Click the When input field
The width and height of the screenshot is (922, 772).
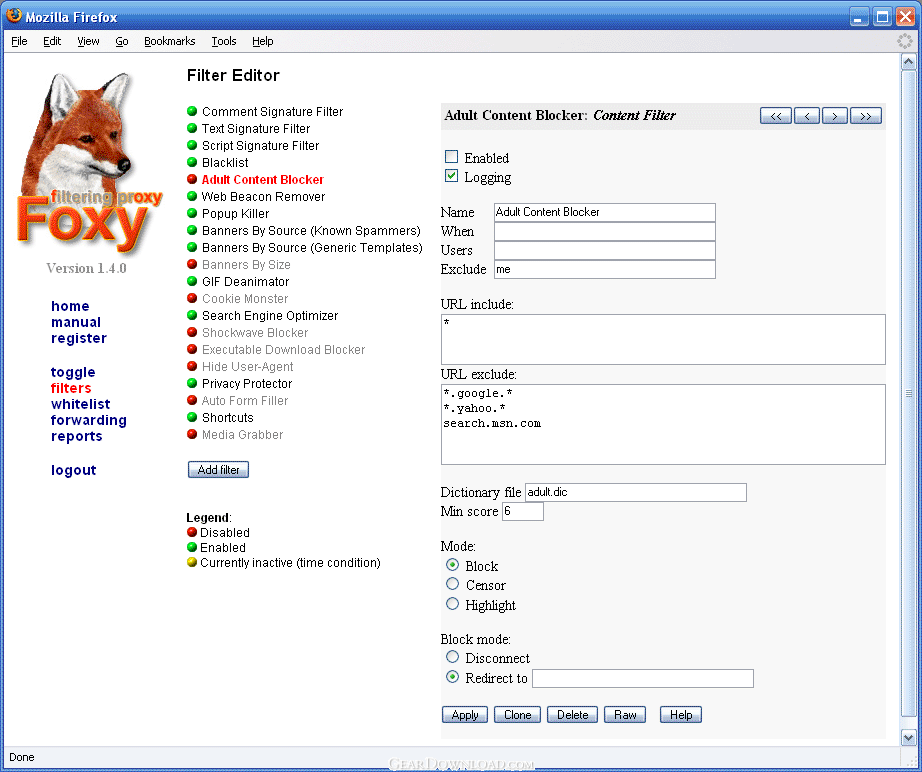click(x=604, y=231)
